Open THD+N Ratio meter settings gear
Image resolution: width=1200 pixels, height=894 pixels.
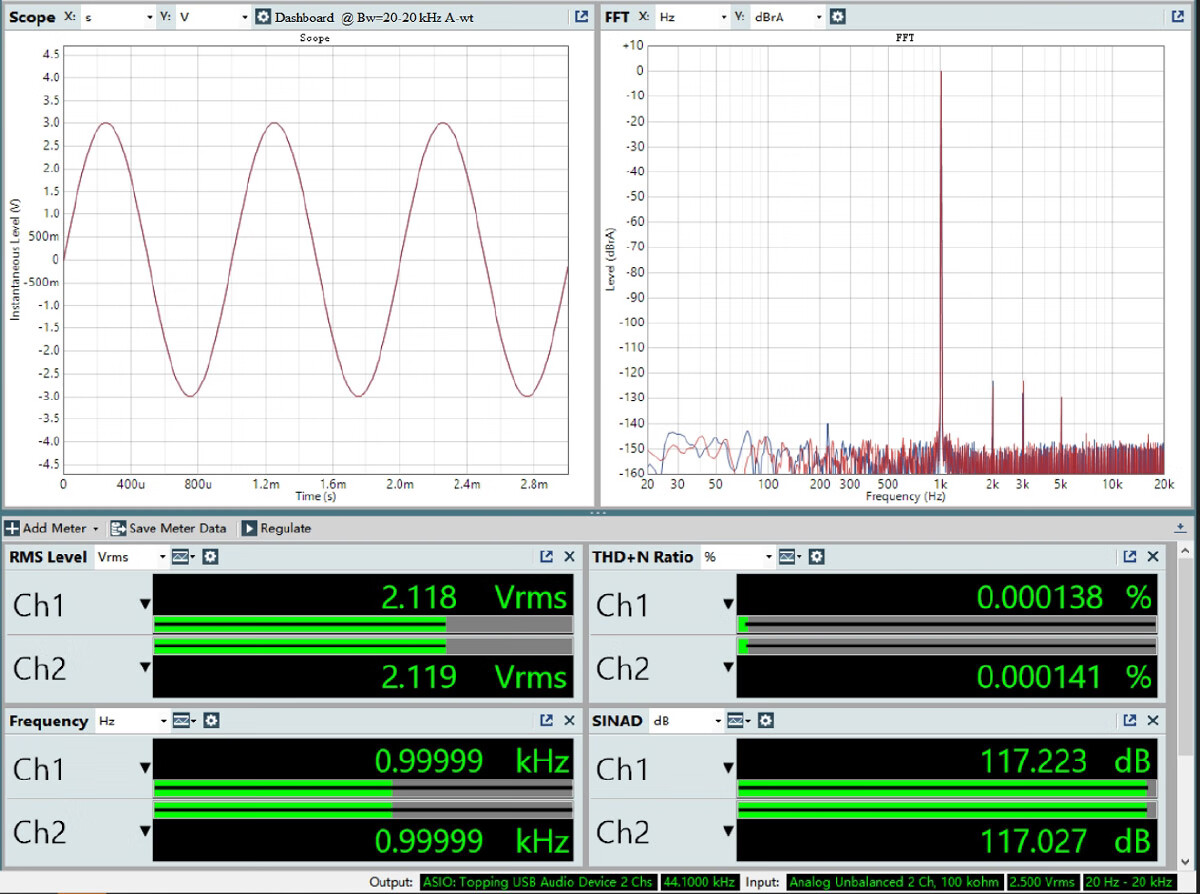tap(817, 557)
